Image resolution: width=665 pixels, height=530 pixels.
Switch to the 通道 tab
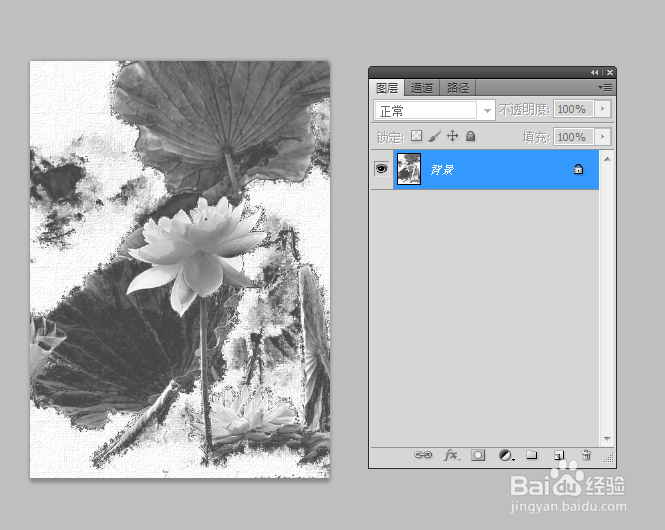(422, 88)
